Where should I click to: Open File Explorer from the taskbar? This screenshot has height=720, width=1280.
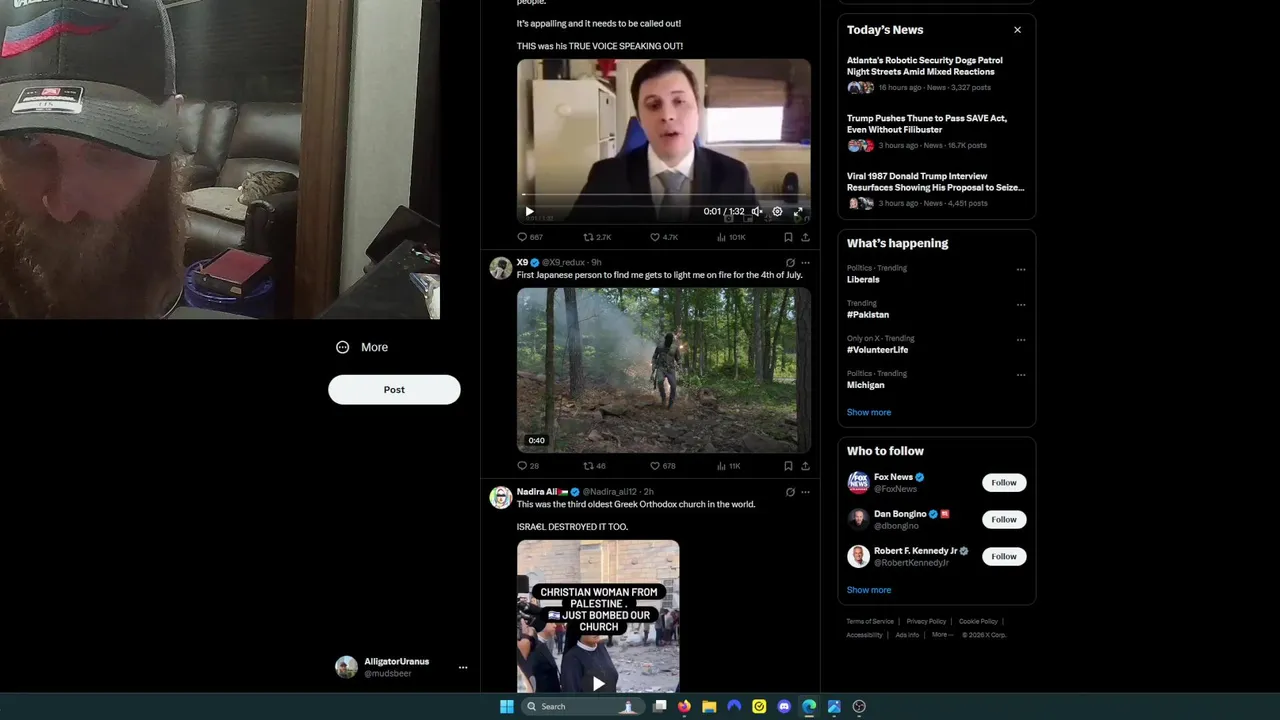pos(709,707)
